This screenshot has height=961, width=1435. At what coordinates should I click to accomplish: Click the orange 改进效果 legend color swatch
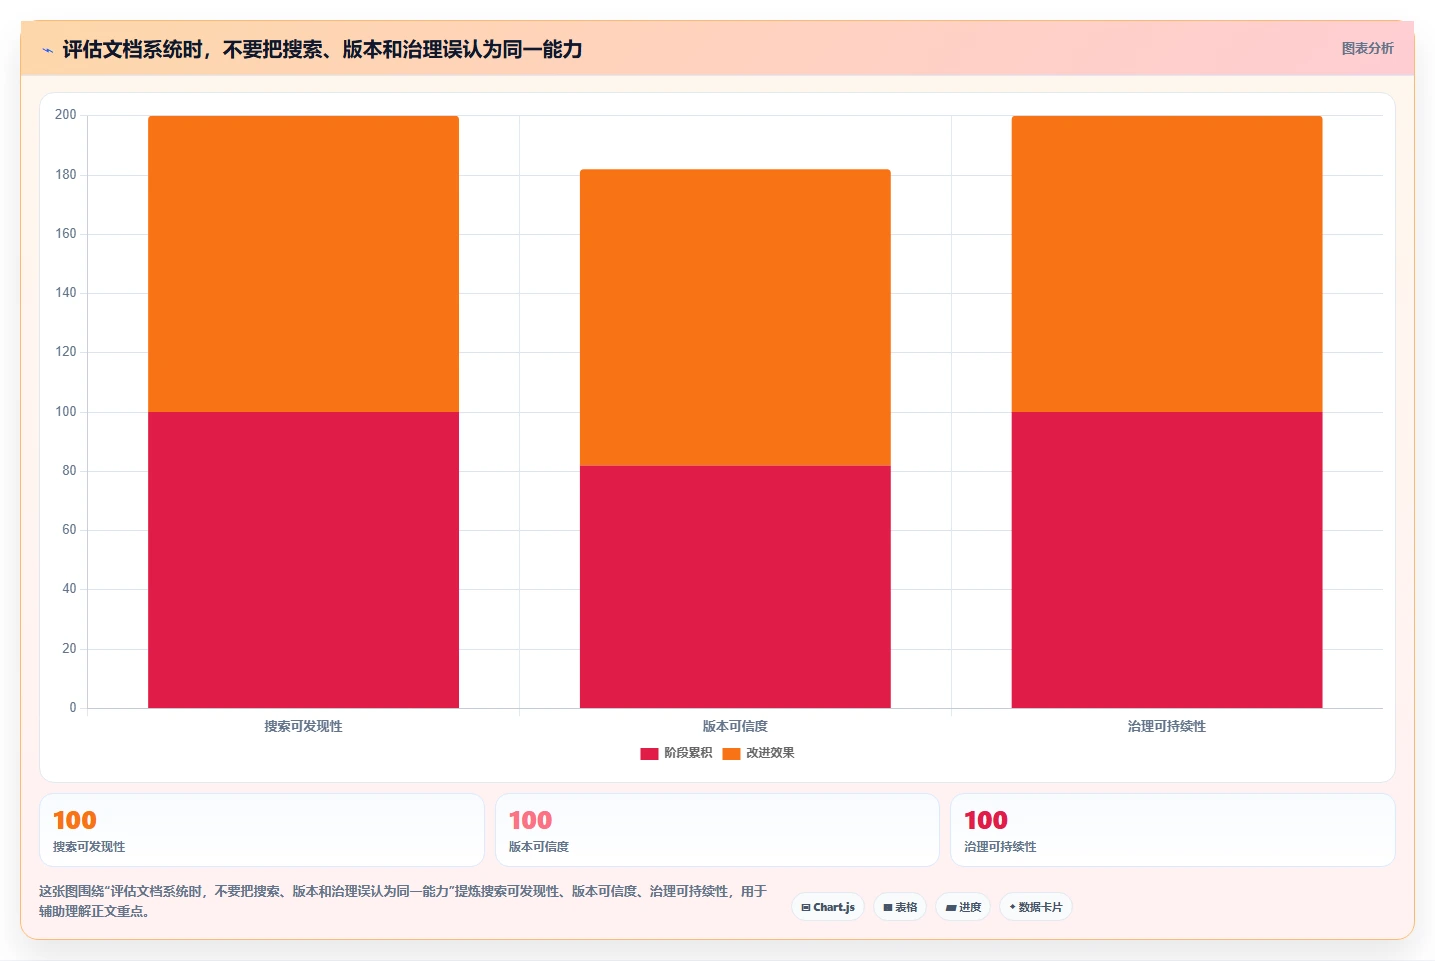[x=731, y=753]
